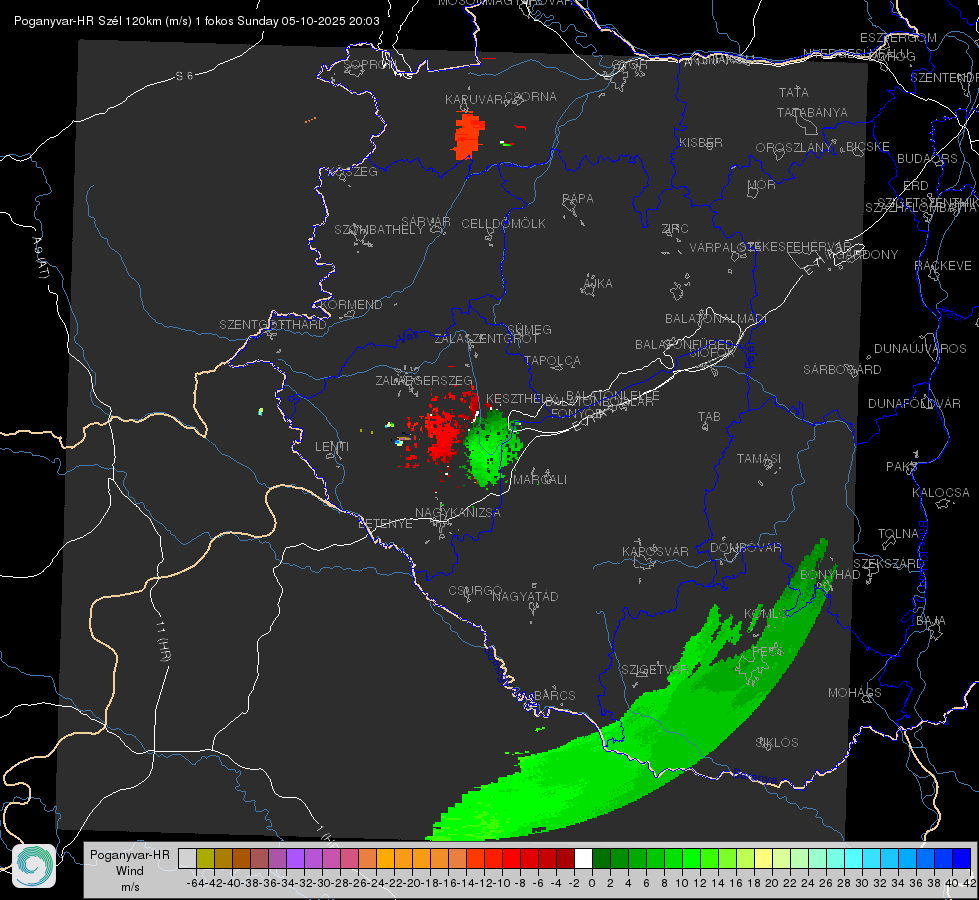Click the SZEKSZARD city label
This screenshot has height=900, width=979.
point(888,564)
